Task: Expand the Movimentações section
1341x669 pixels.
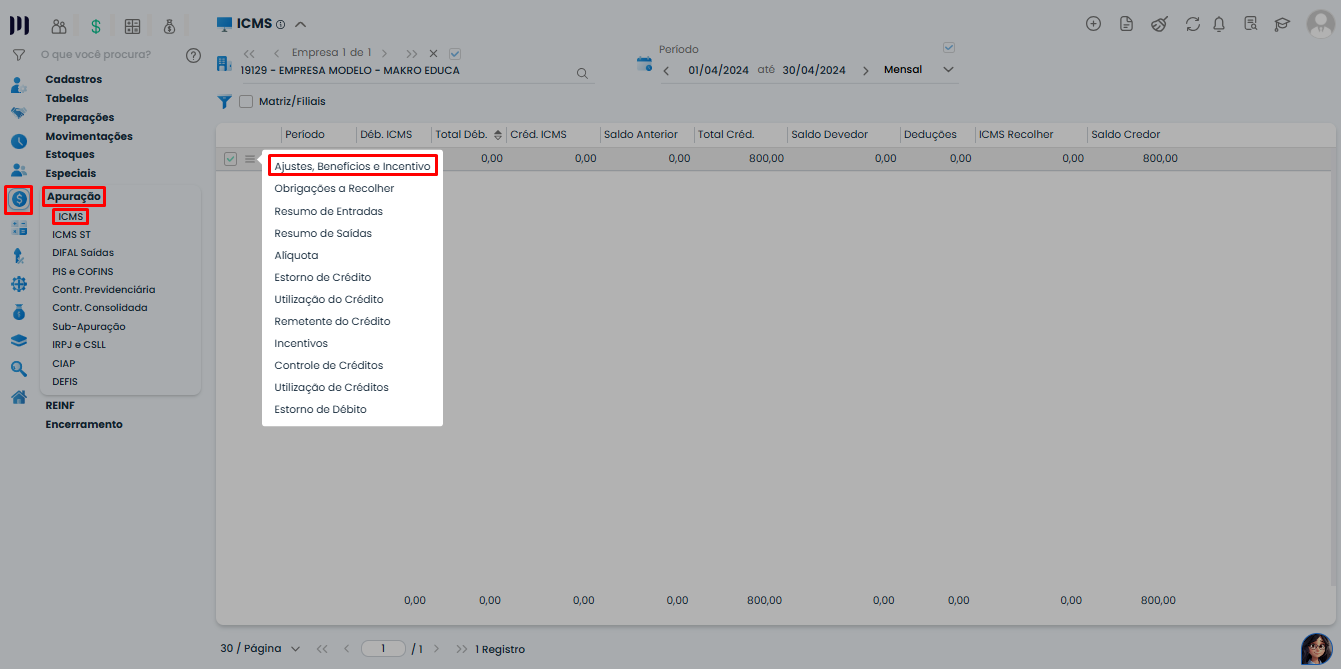Action: [x=89, y=136]
